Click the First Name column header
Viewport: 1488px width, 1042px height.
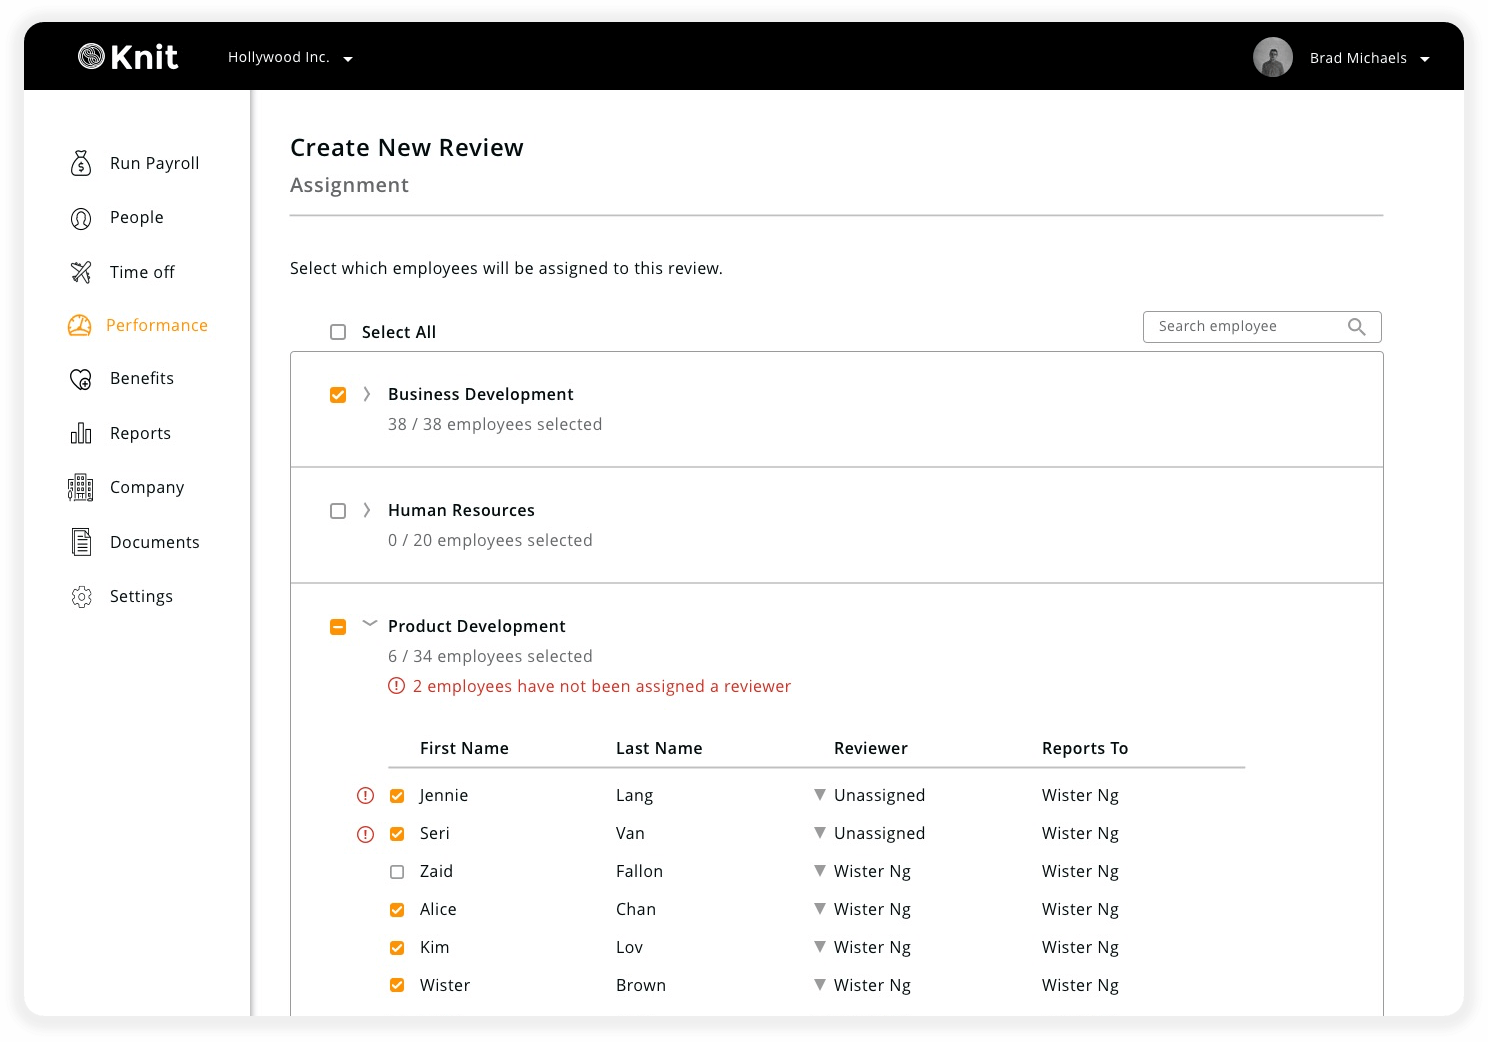[464, 748]
